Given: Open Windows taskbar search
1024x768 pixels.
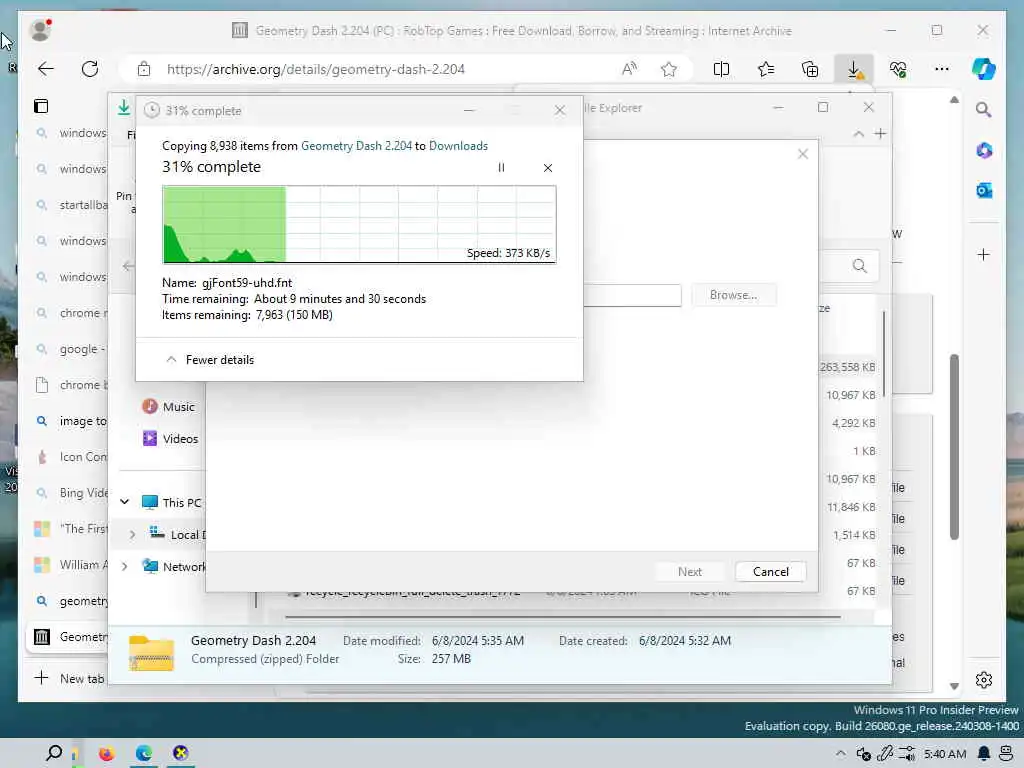Looking at the screenshot, I should [54, 753].
